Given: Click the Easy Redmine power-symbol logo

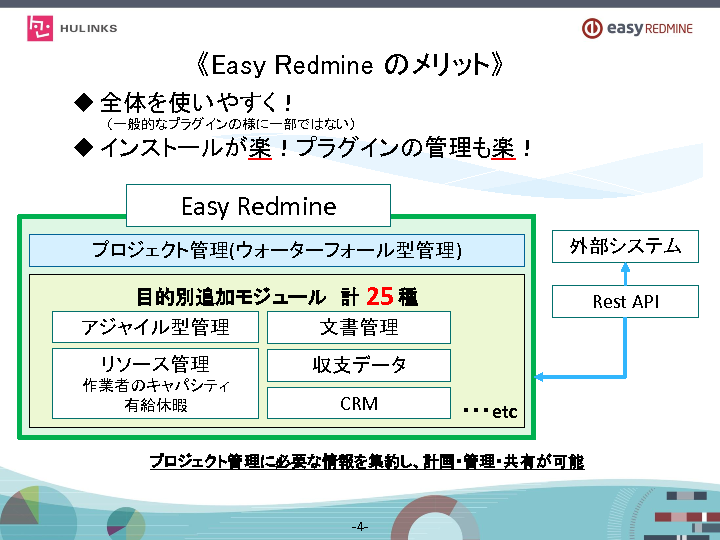Looking at the screenshot, I should click(592, 28).
